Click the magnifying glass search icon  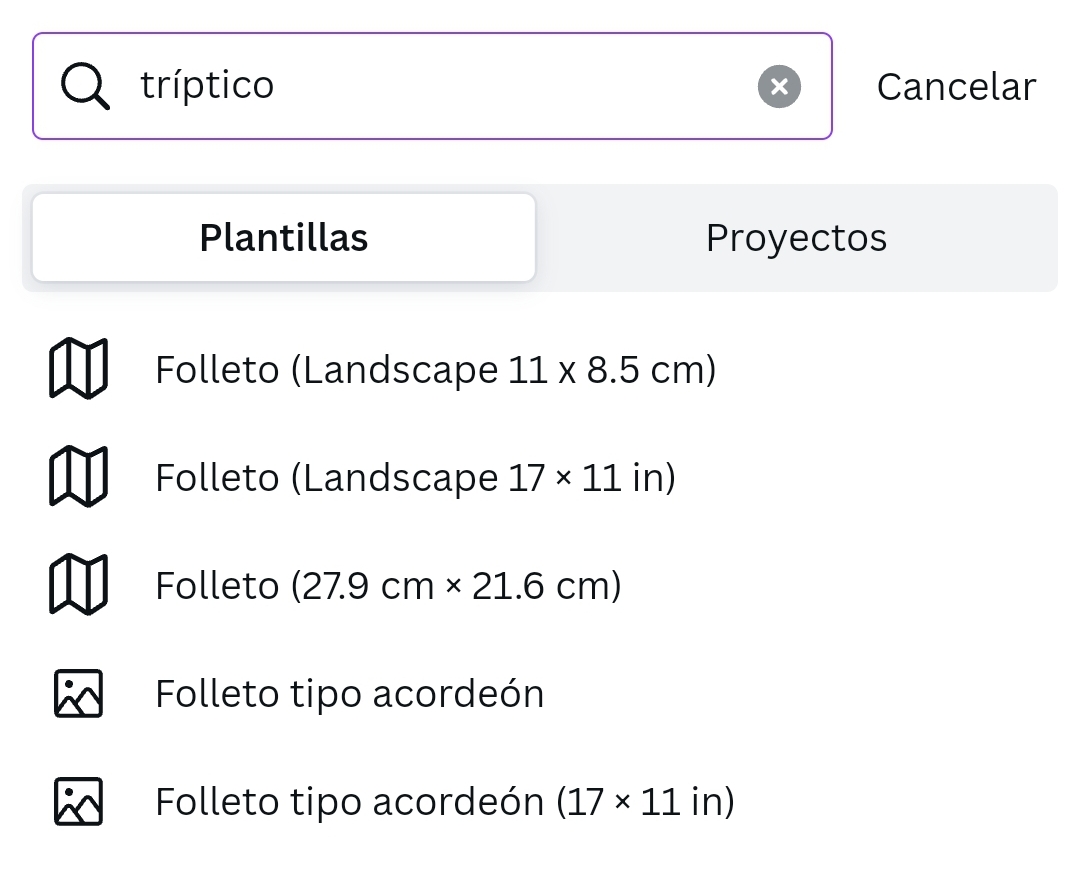85,86
